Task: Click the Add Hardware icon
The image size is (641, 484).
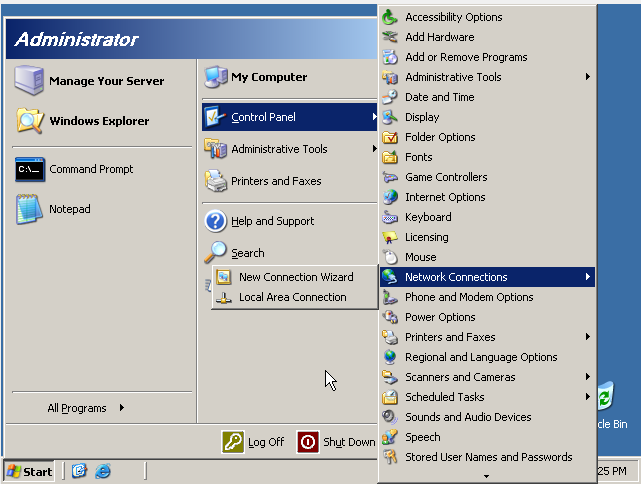Action: point(390,37)
